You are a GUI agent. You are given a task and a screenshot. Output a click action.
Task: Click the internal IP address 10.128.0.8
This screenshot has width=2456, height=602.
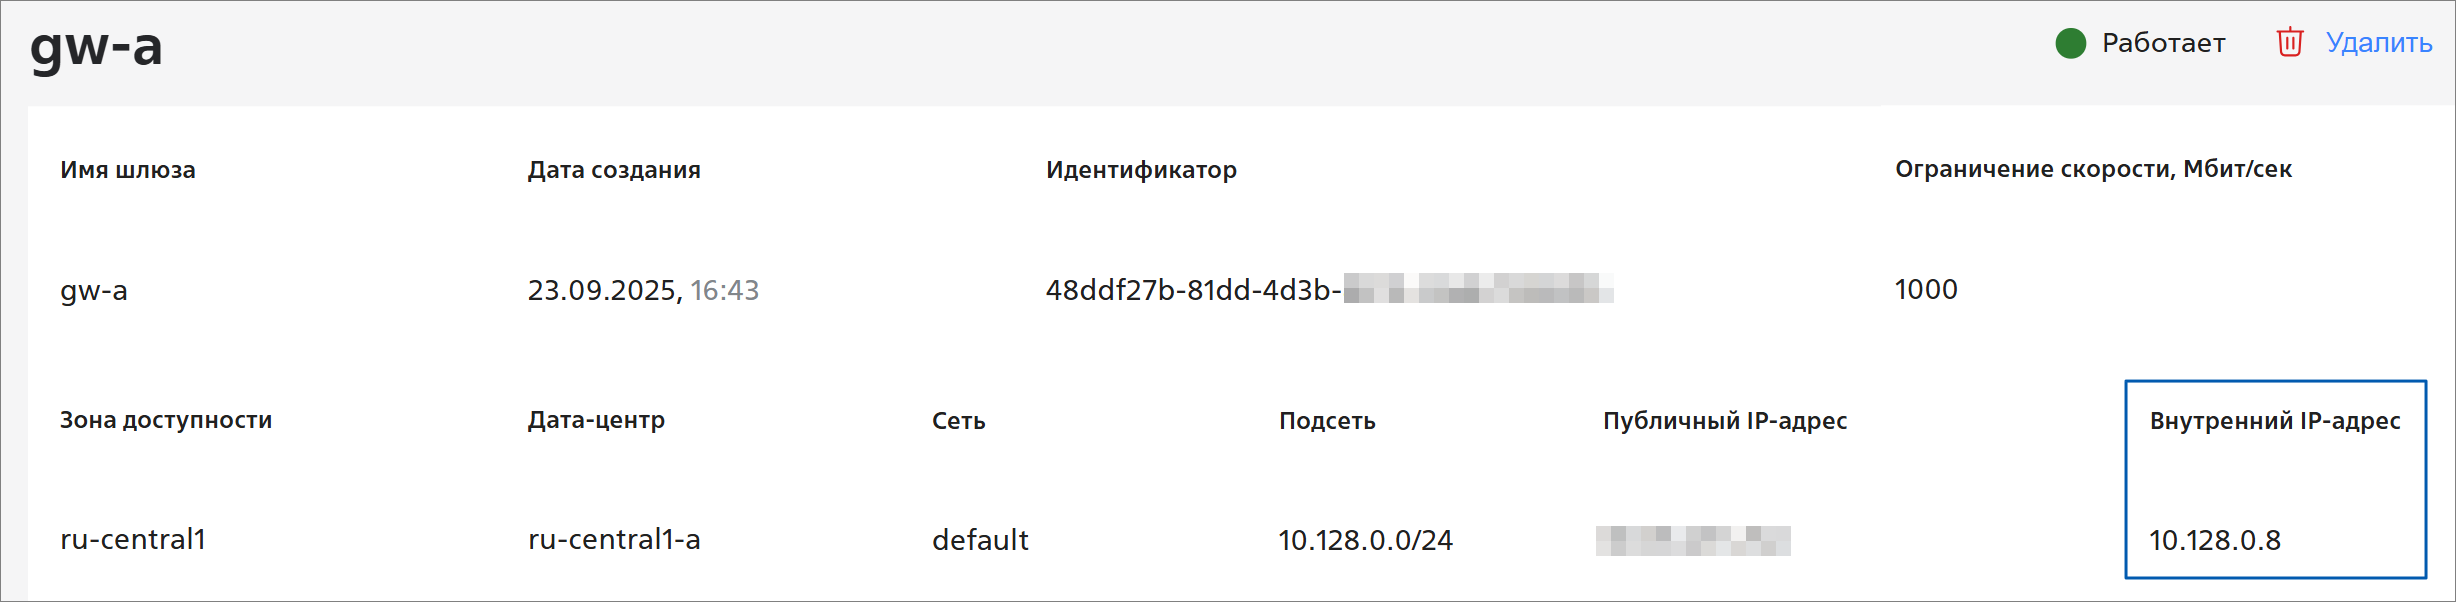point(2214,540)
